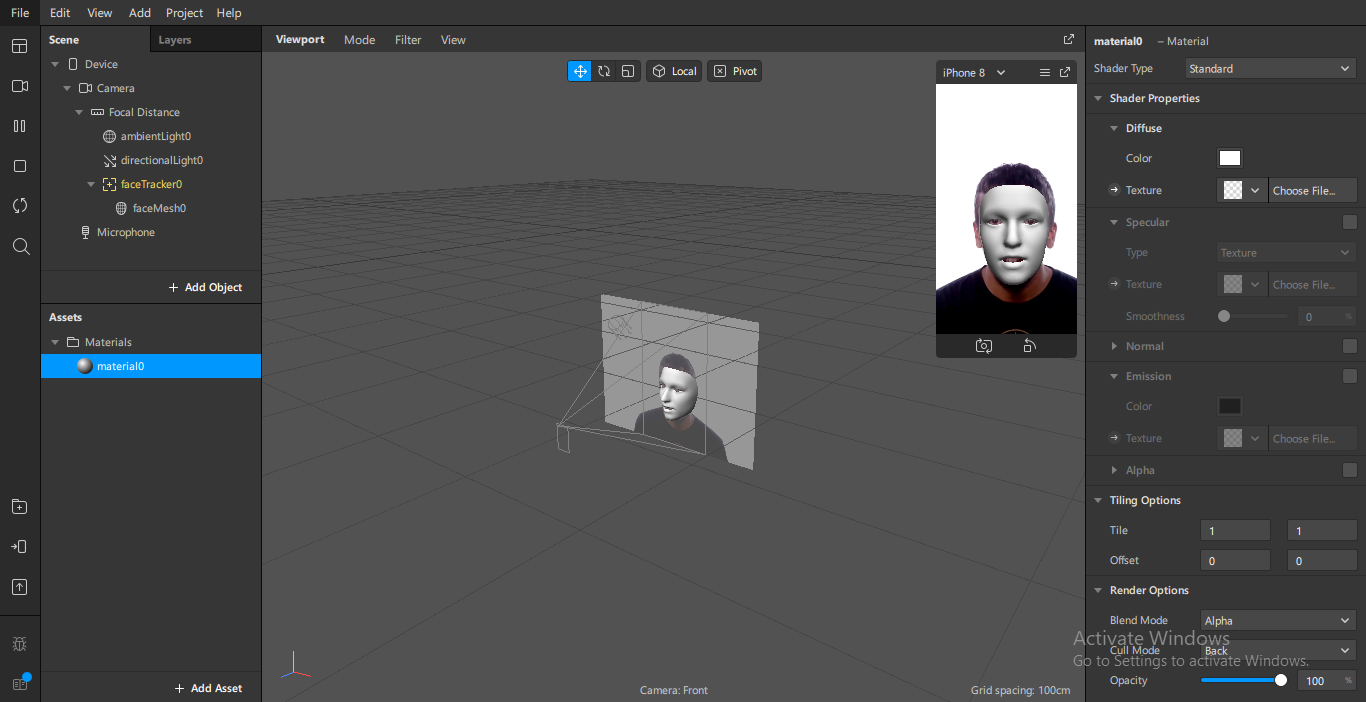Screen dimensions: 1366x702
Task: Switch to the Layers tab
Action: pos(175,40)
